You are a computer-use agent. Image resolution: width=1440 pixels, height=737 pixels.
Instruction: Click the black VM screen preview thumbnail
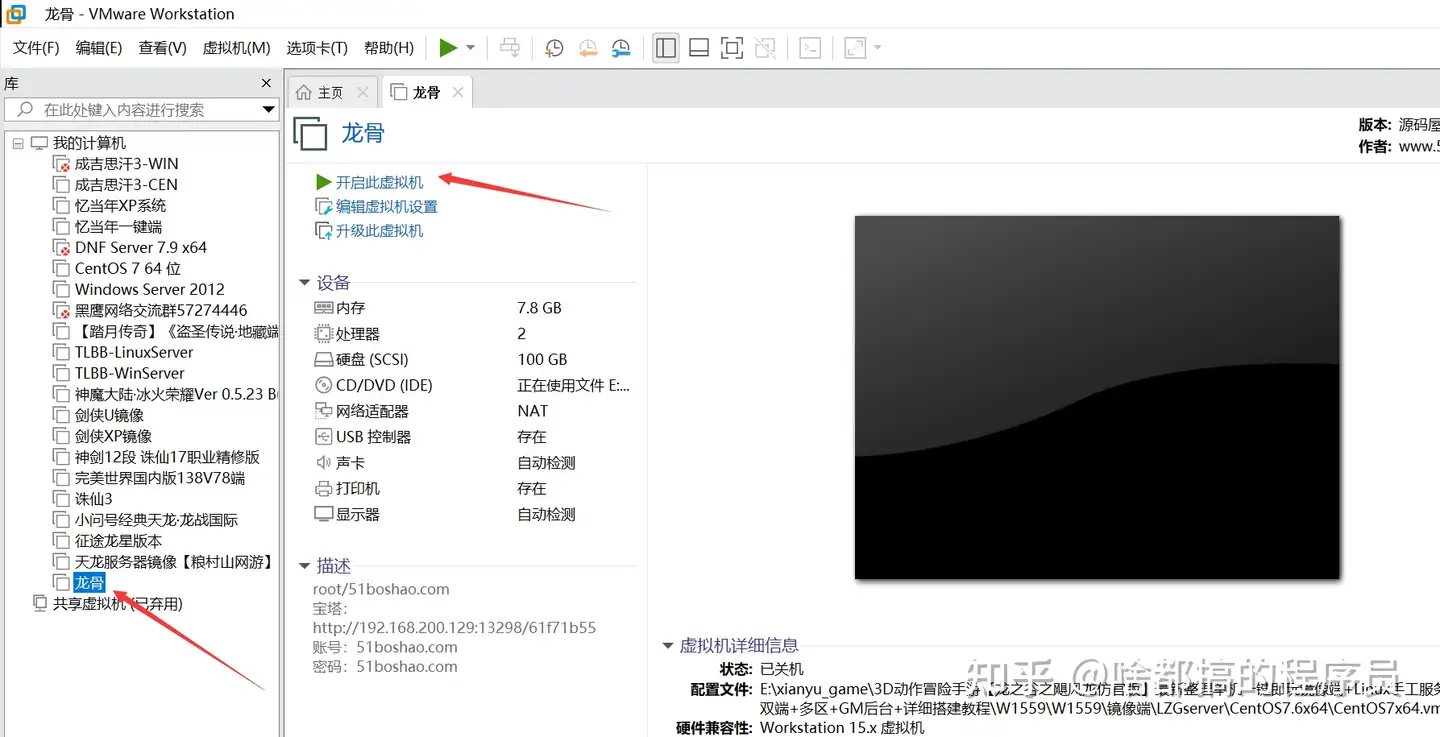coord(1097,397)
